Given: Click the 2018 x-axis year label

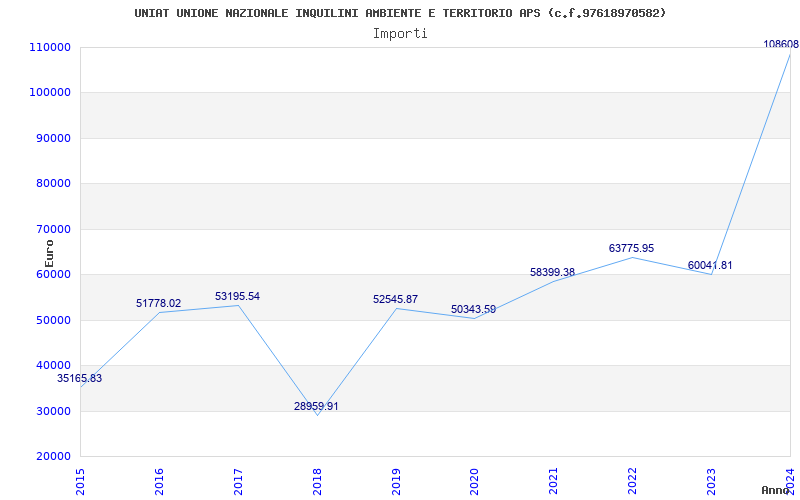Looking at the screenshot, I should [x=317, y=482].
